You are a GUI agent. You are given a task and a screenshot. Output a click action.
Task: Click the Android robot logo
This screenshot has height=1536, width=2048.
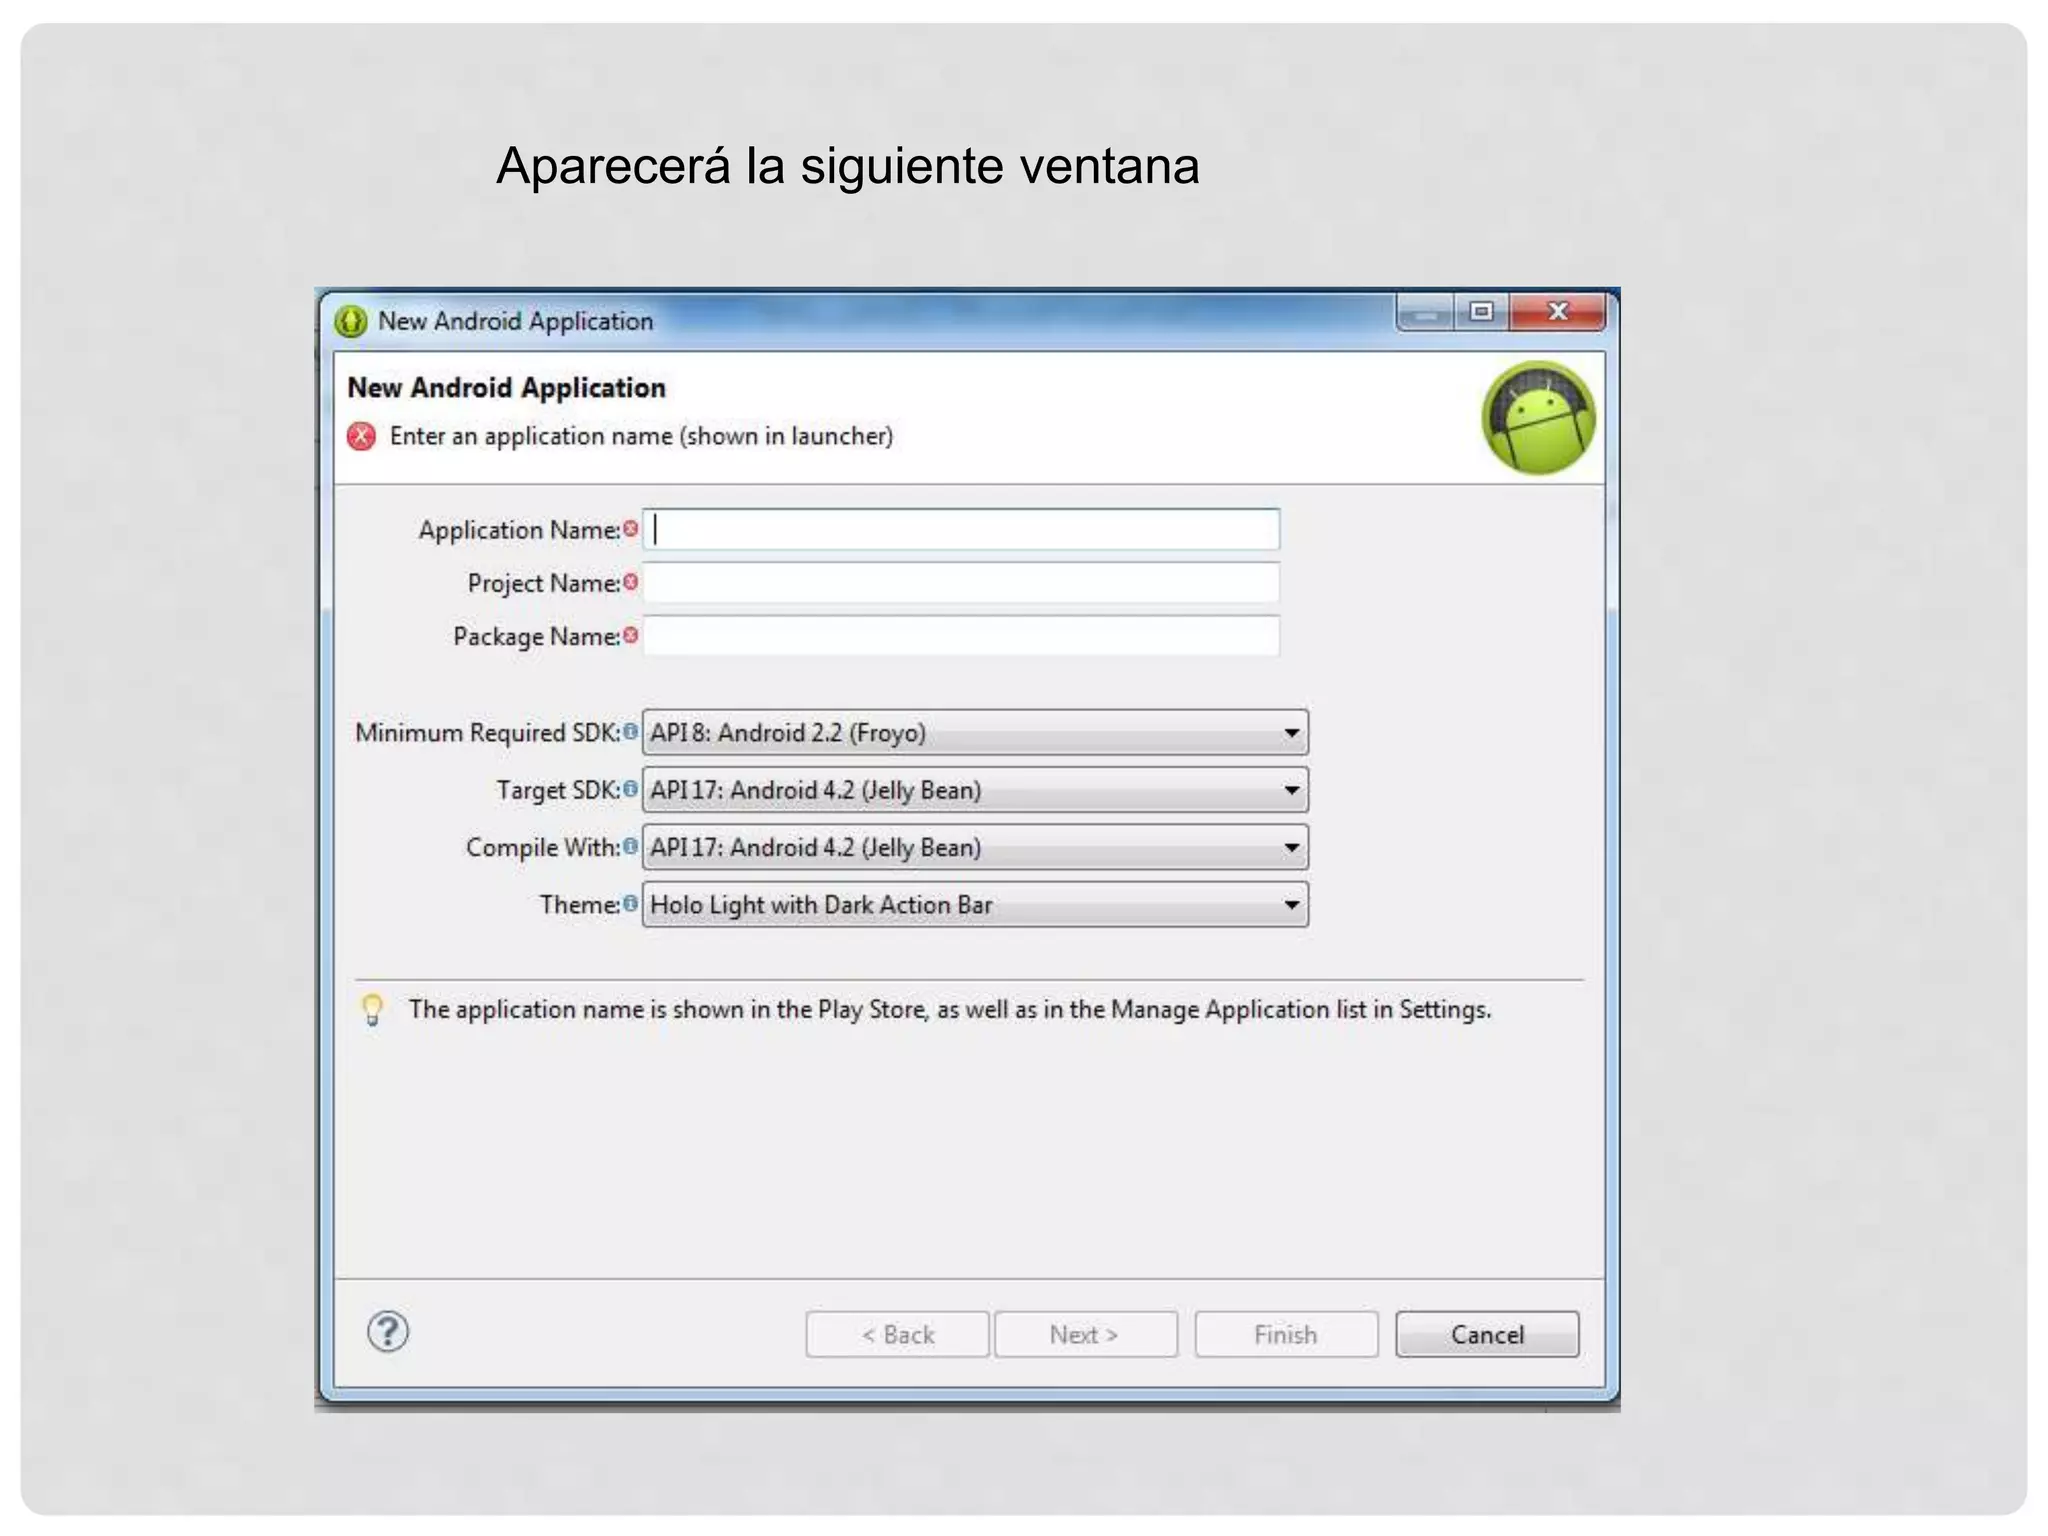1538,417
